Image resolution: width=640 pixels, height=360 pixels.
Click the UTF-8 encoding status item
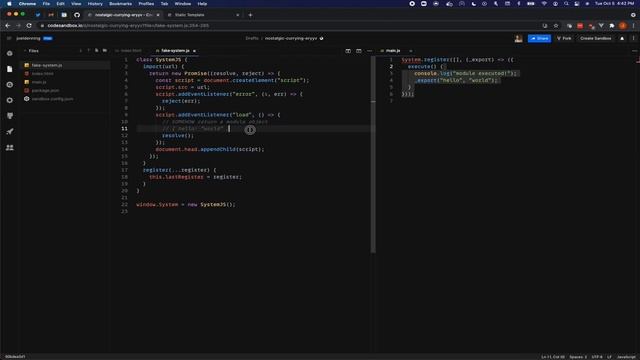point(596,357)
